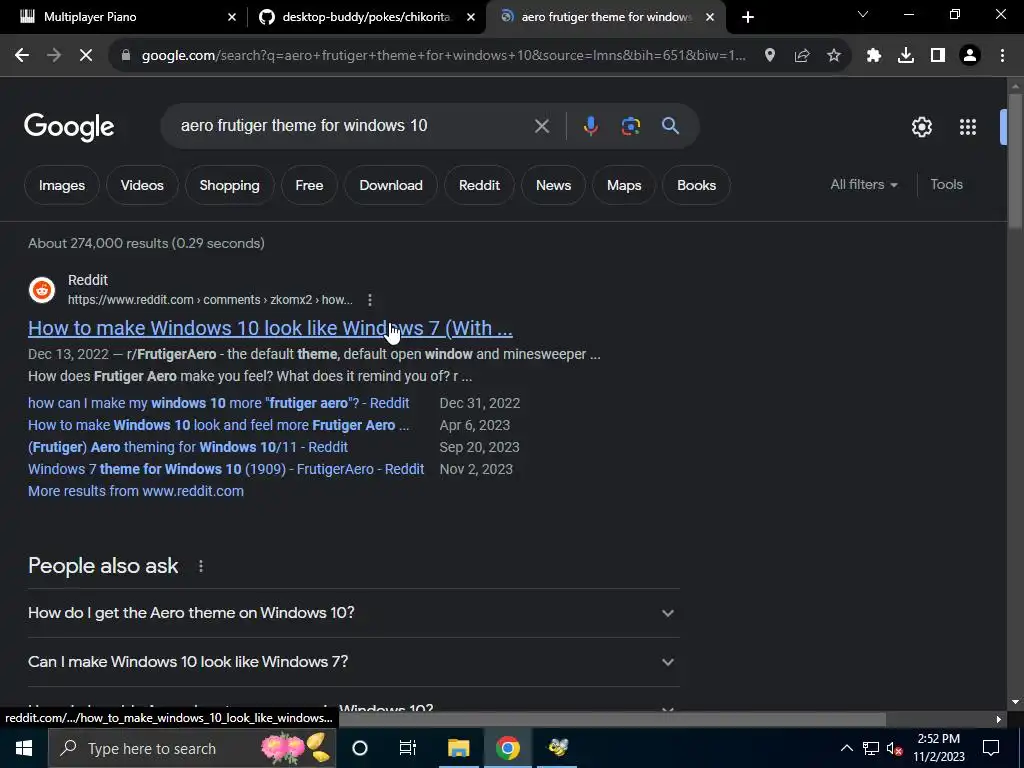Screen dimensions: 1024x768
Task: Open (Frutiger) Aero theming for Windows 10/11 link
Action: click(x=187, y=447)
